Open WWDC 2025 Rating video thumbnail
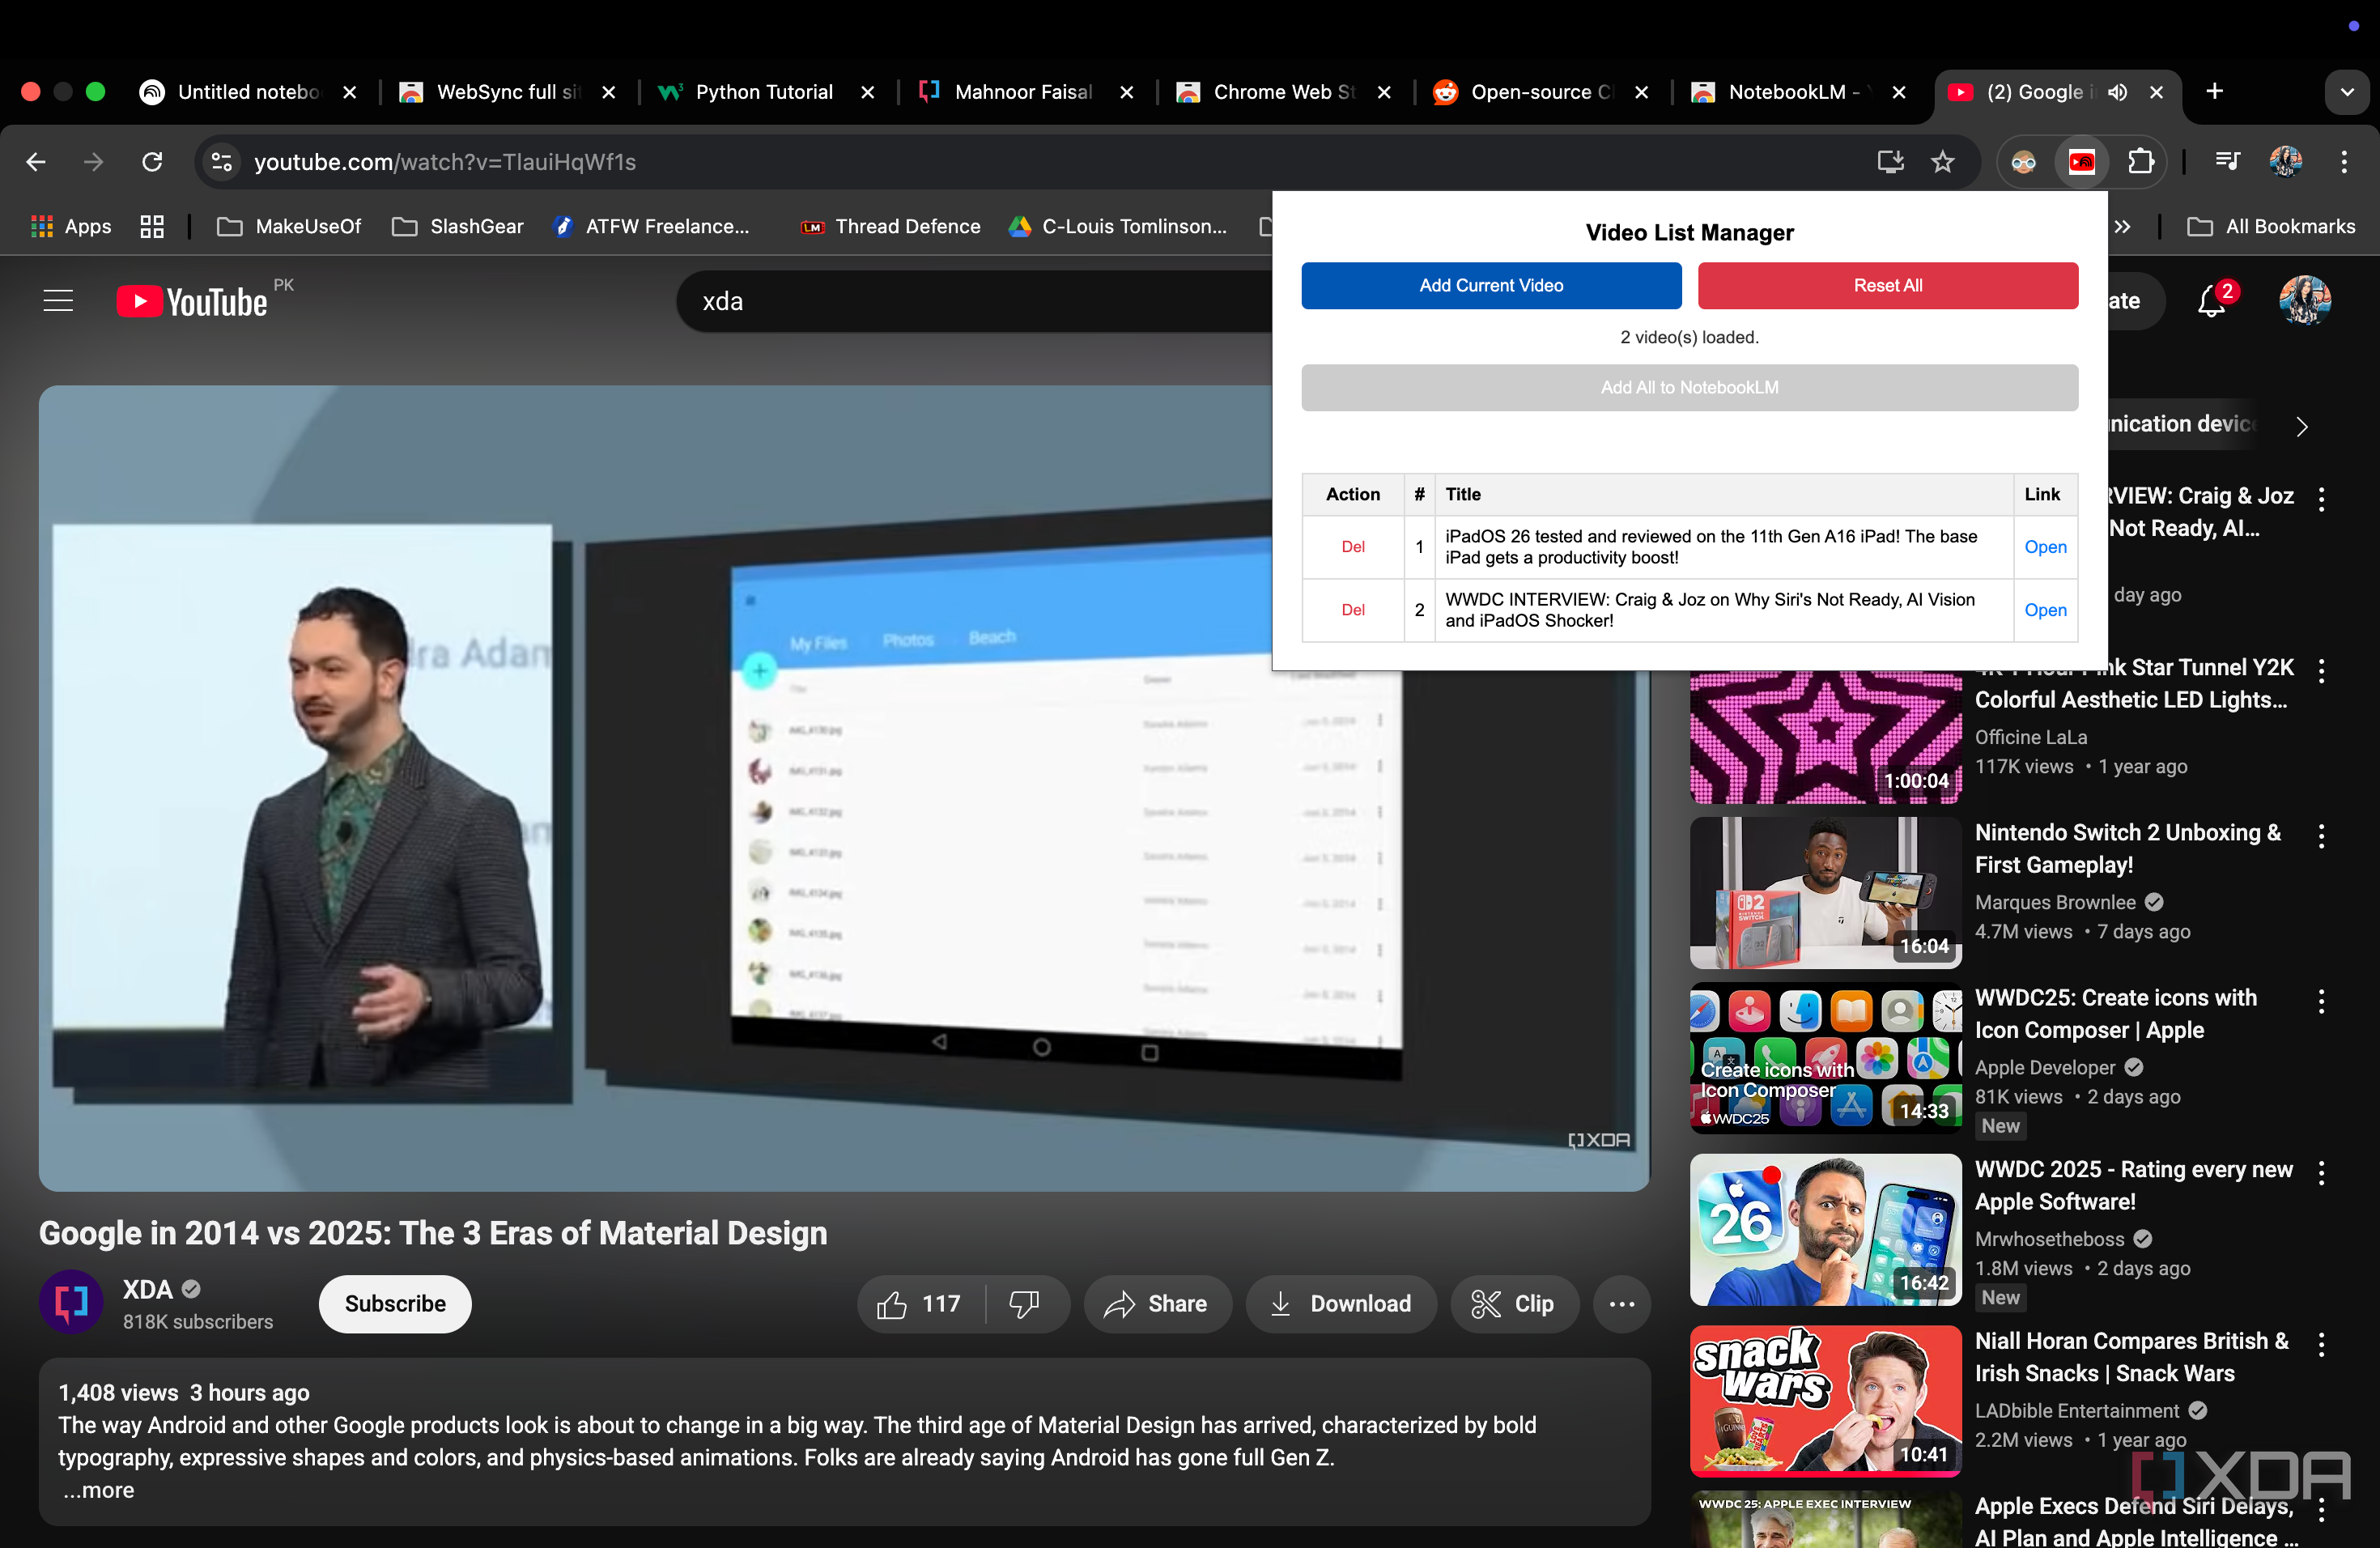 (x=1825, y=1230)
